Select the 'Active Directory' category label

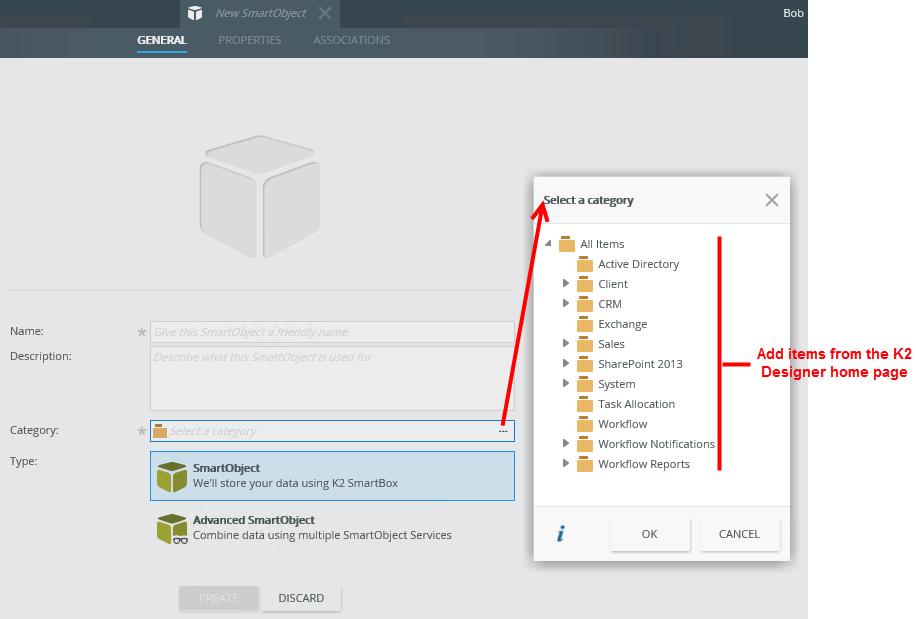point(639,264)
